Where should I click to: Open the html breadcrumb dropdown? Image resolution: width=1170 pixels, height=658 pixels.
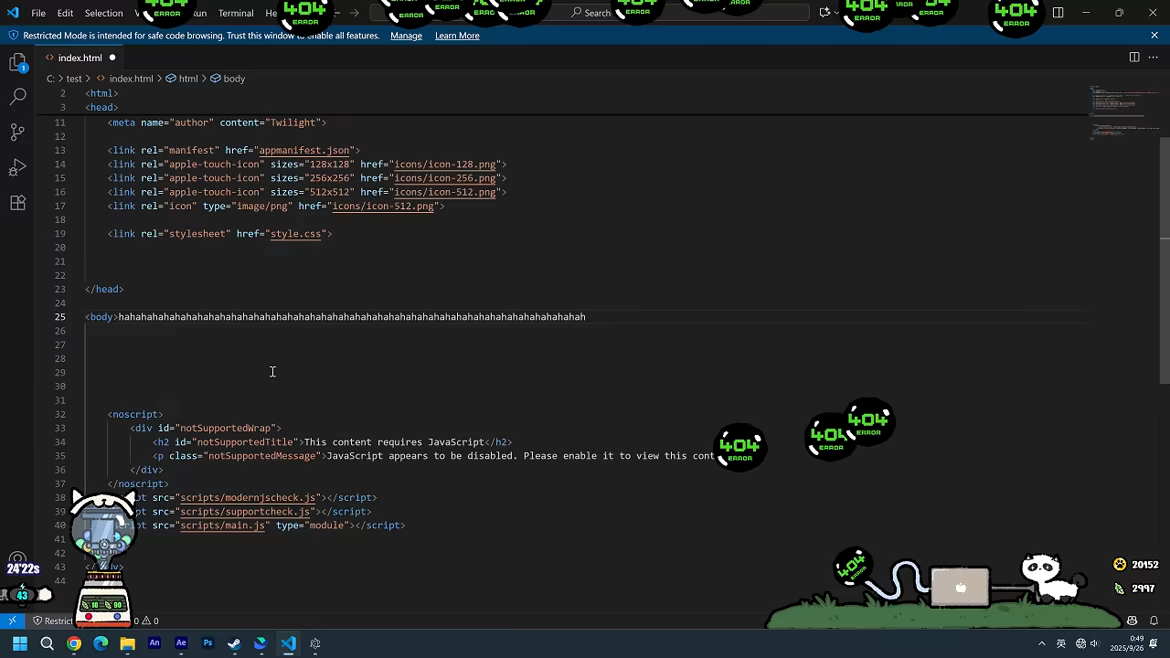[x=183, y=78]
